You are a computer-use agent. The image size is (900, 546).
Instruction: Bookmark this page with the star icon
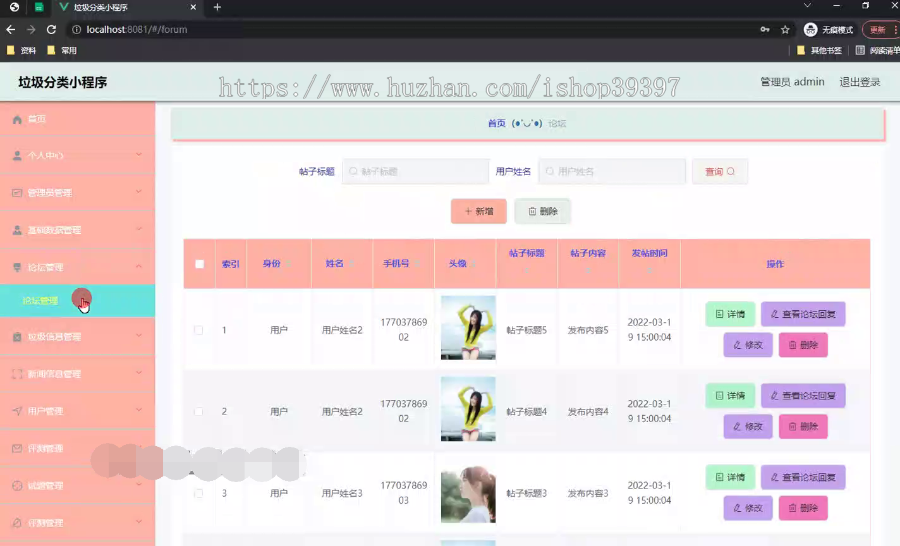(x=785, y=29)
